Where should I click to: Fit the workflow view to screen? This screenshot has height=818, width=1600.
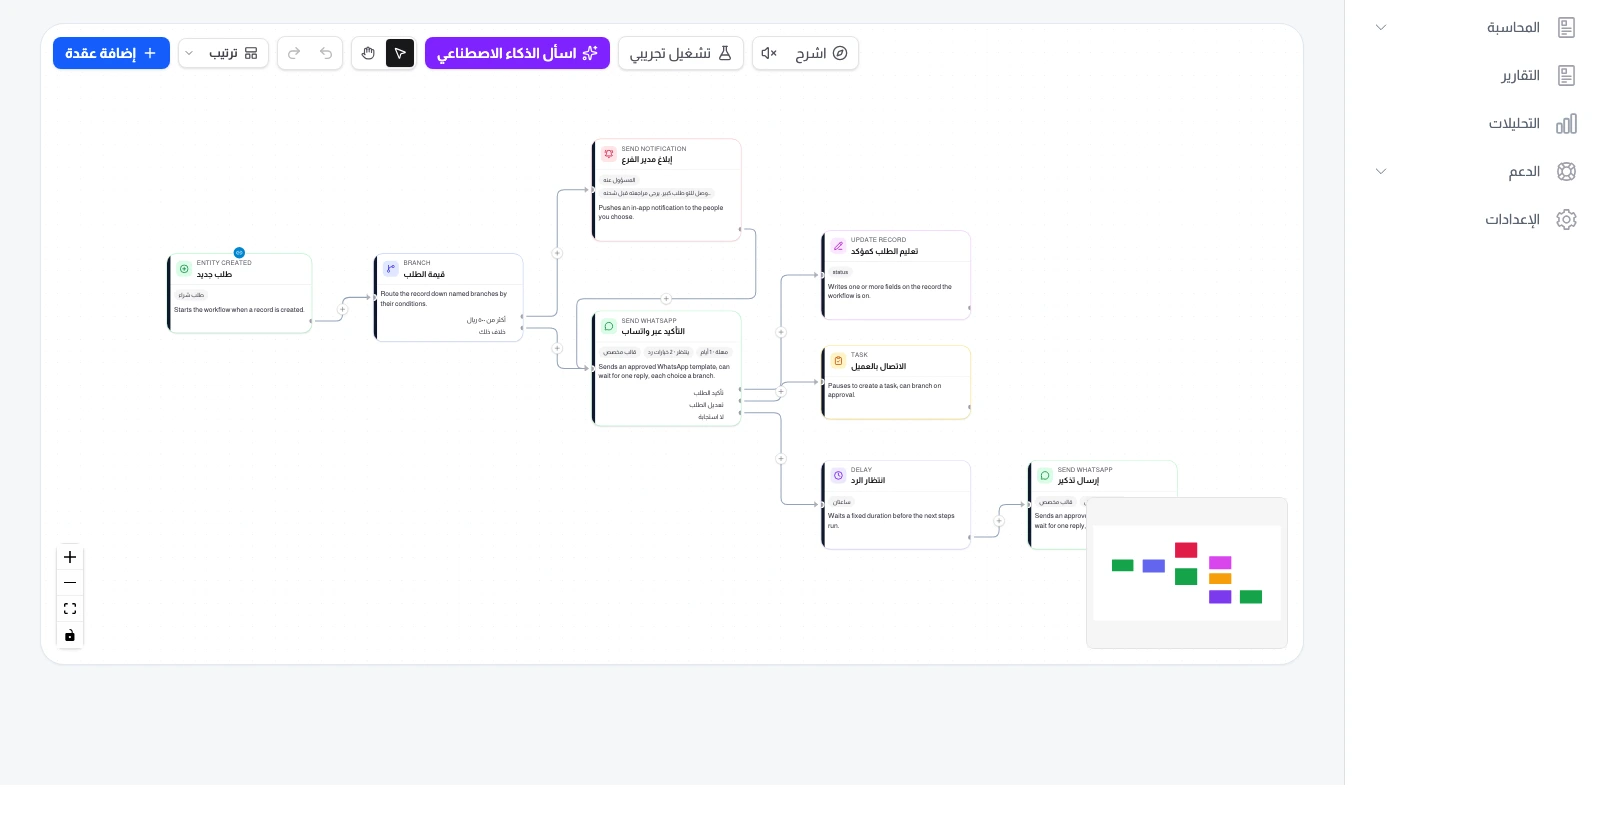[x=70, y=609]
